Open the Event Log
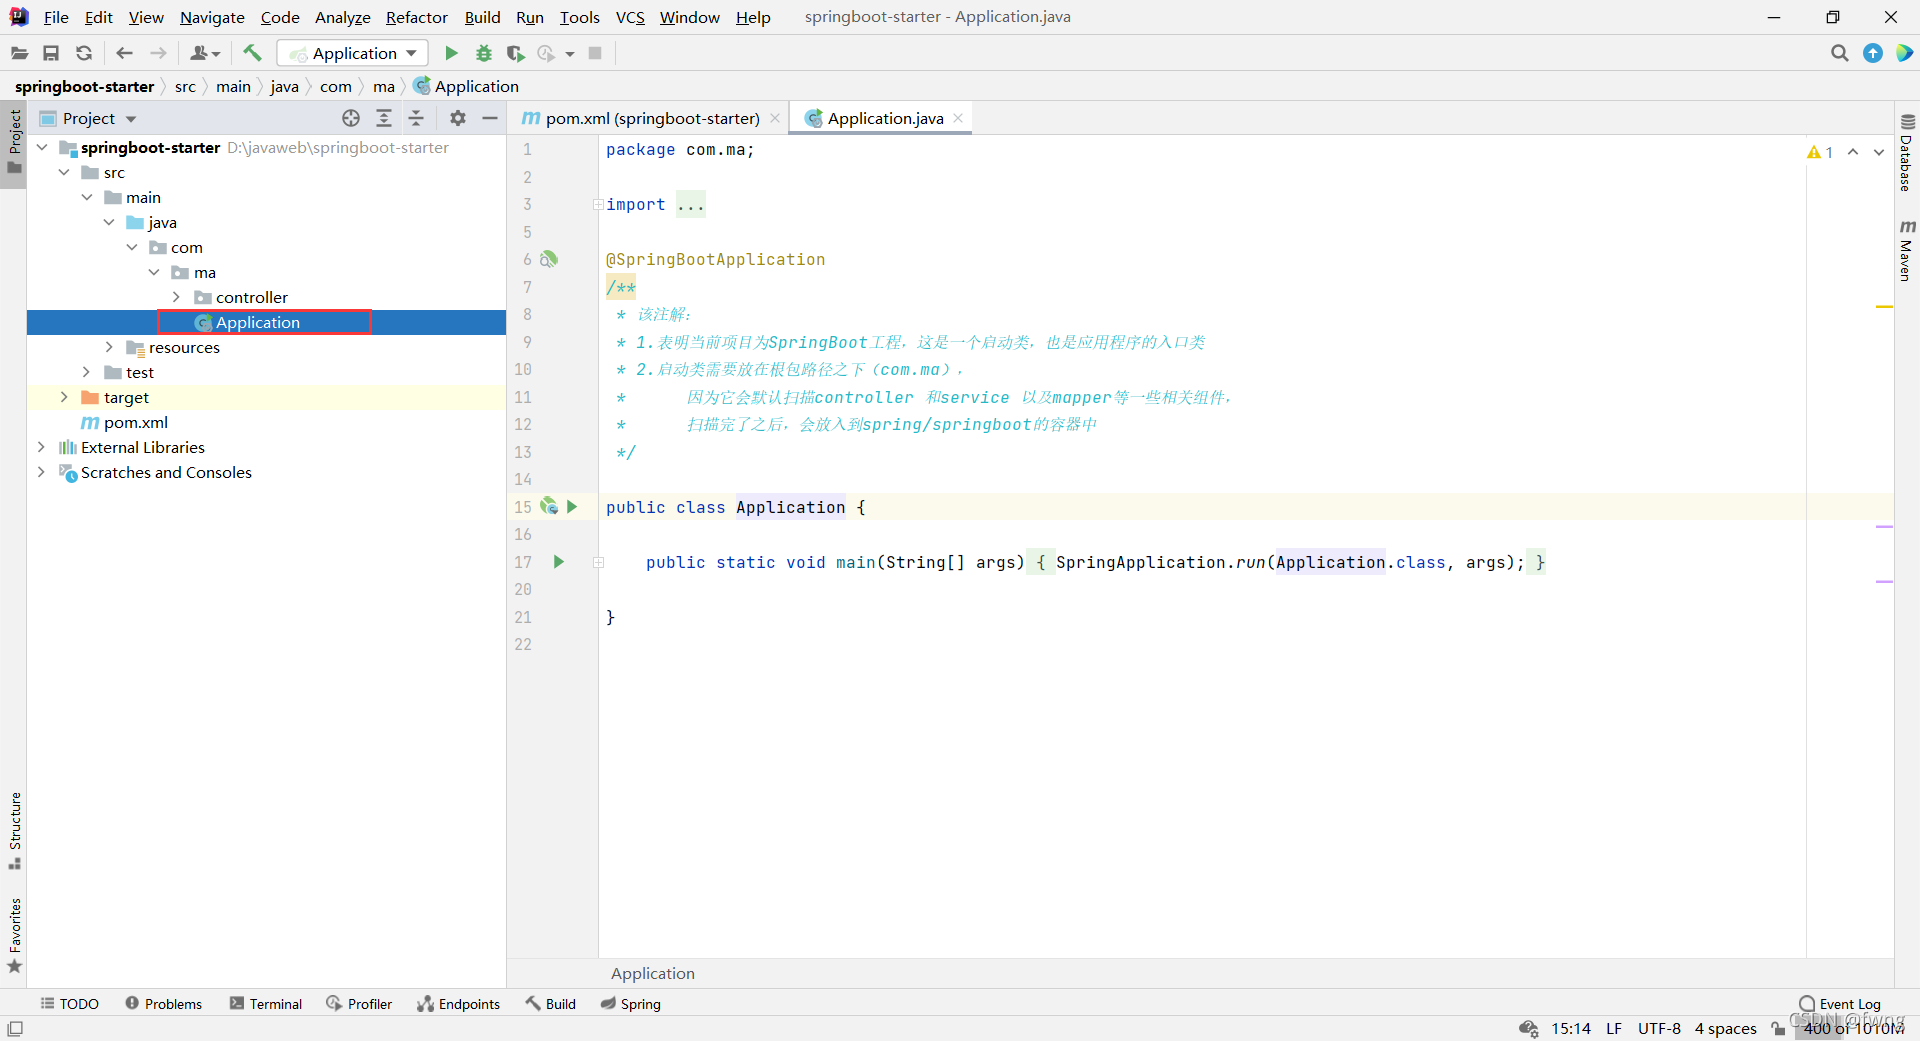 pyautogui.click(x=1840, y=1004)
